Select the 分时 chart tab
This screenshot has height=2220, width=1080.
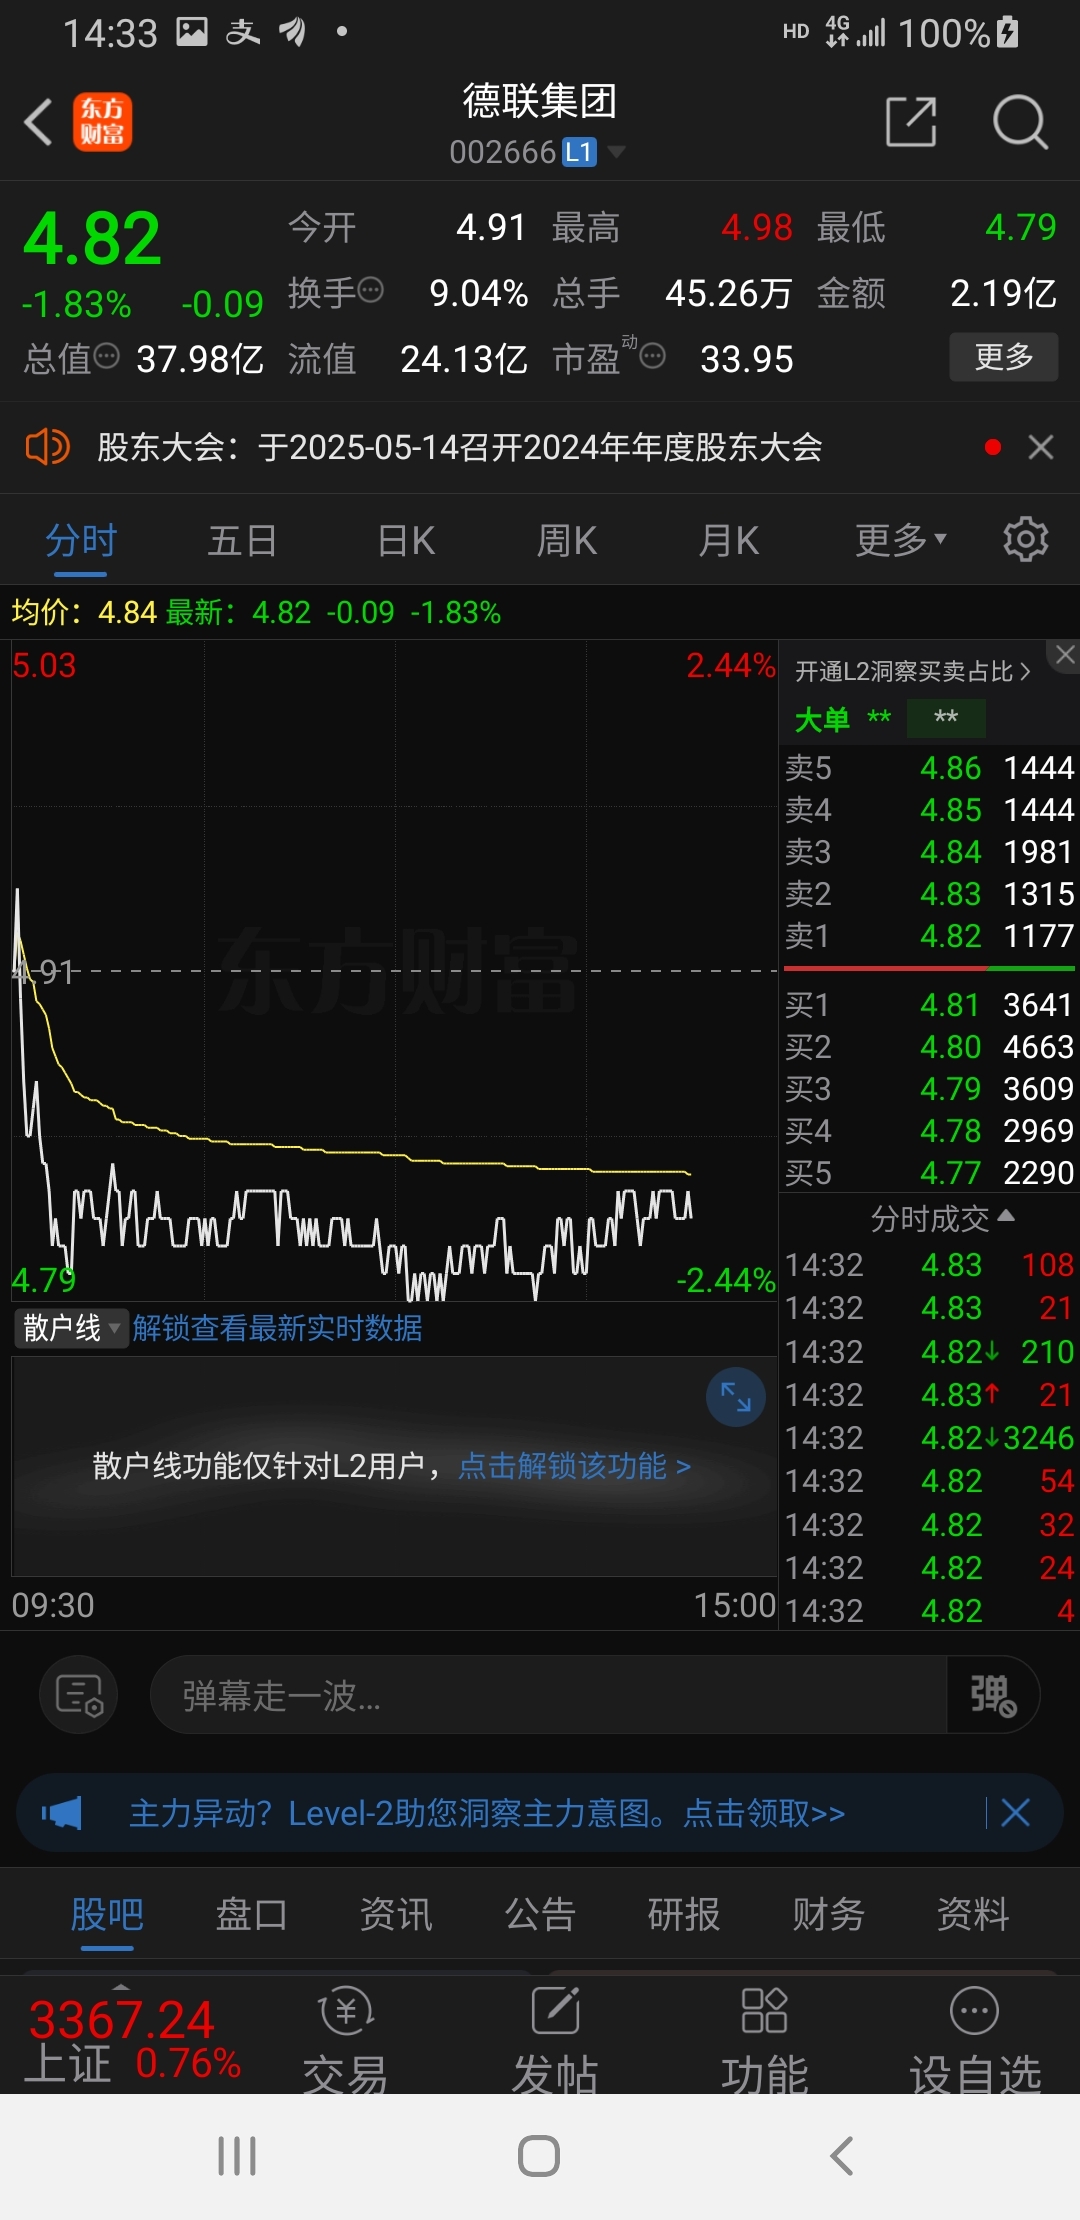tap(81, 541)
